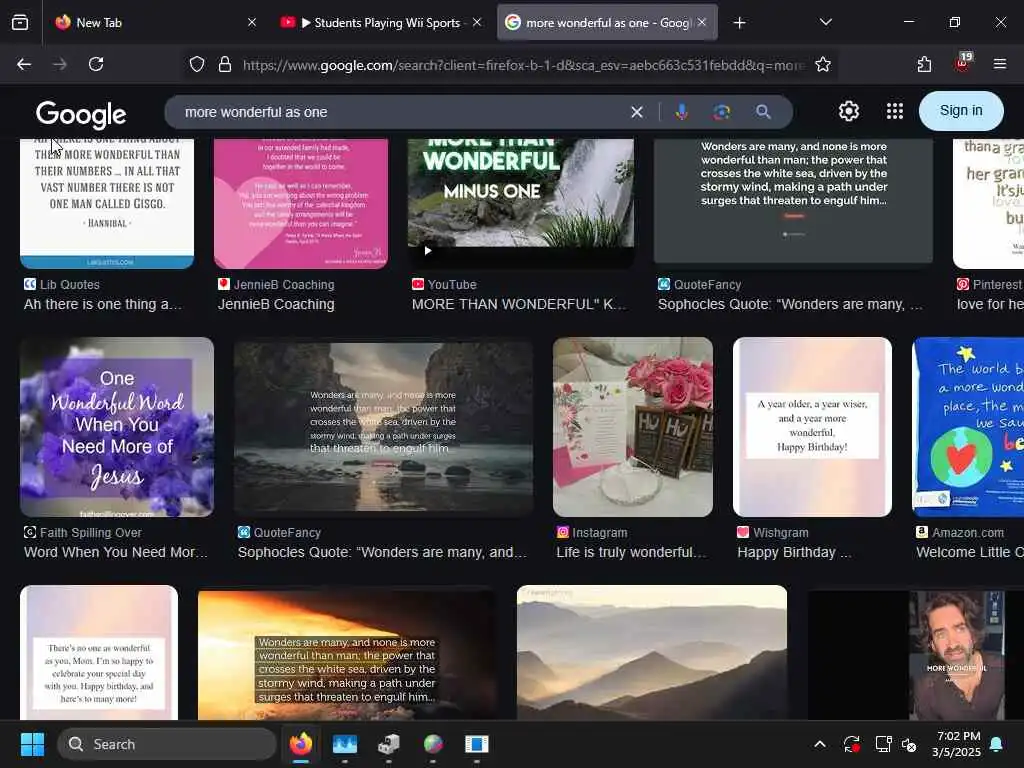Open Firefox View recent browsing icon

click(x=20, y=22)
